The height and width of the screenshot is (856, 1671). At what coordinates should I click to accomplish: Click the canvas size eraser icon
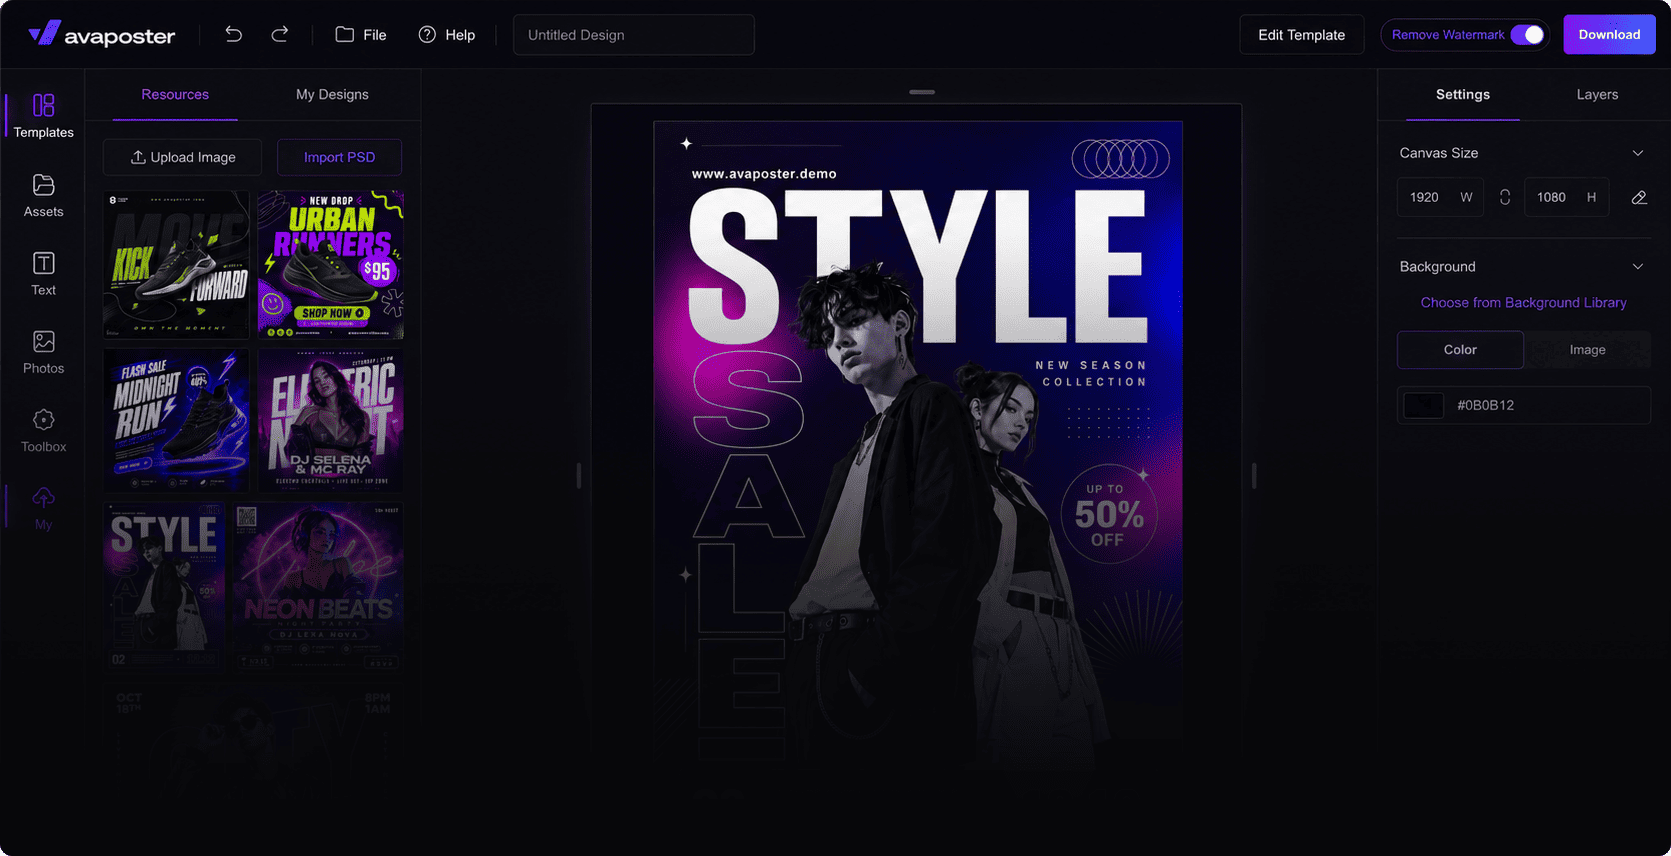tap(1639, 197)
